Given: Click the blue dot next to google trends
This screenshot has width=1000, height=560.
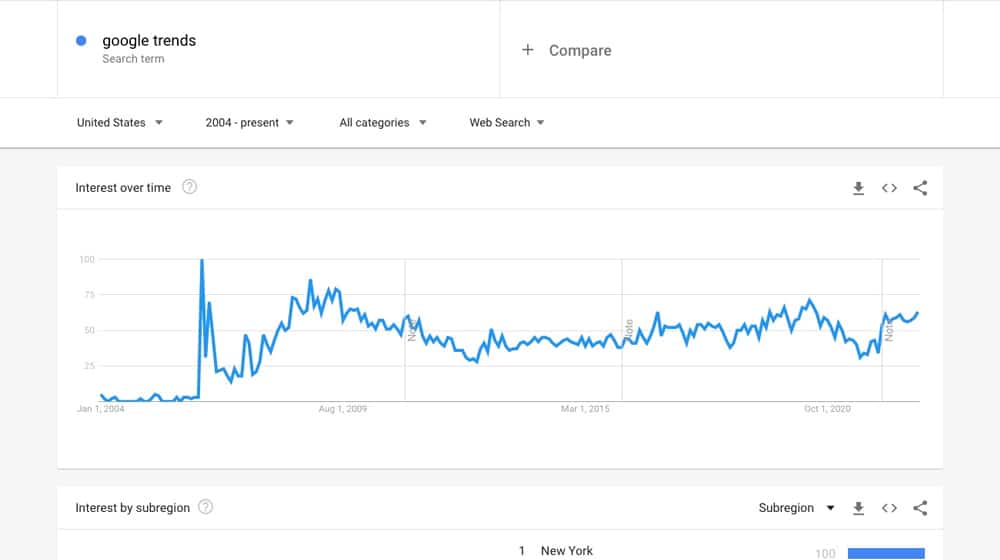Looking at the screenshot, I should [81, 41].
